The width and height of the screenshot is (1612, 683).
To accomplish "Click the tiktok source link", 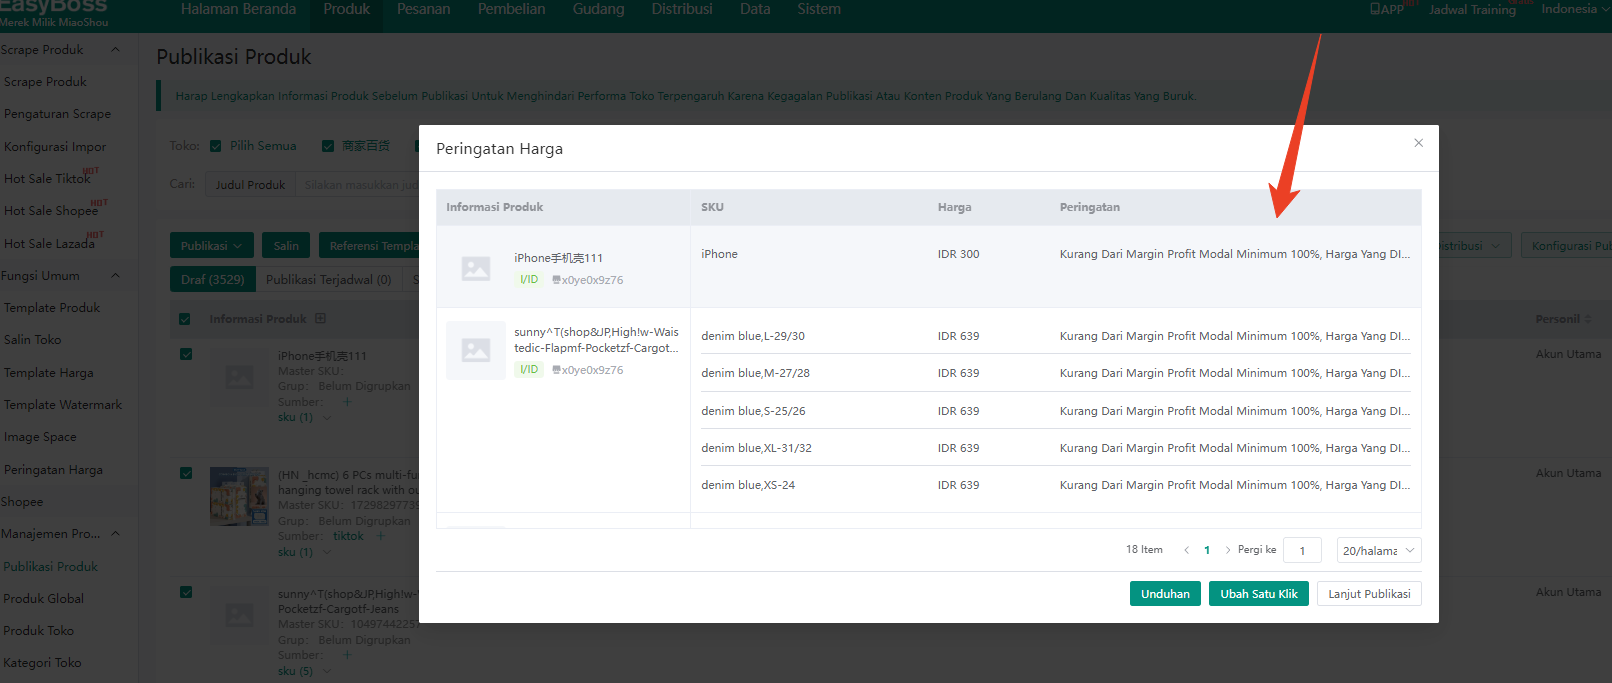I will pos(348,536).
